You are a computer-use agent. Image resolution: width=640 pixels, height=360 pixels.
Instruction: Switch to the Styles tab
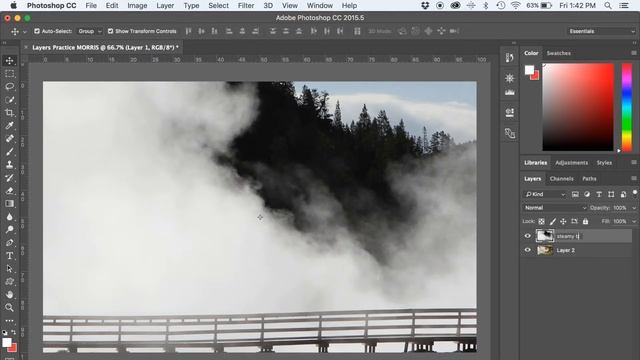point(604,162)
